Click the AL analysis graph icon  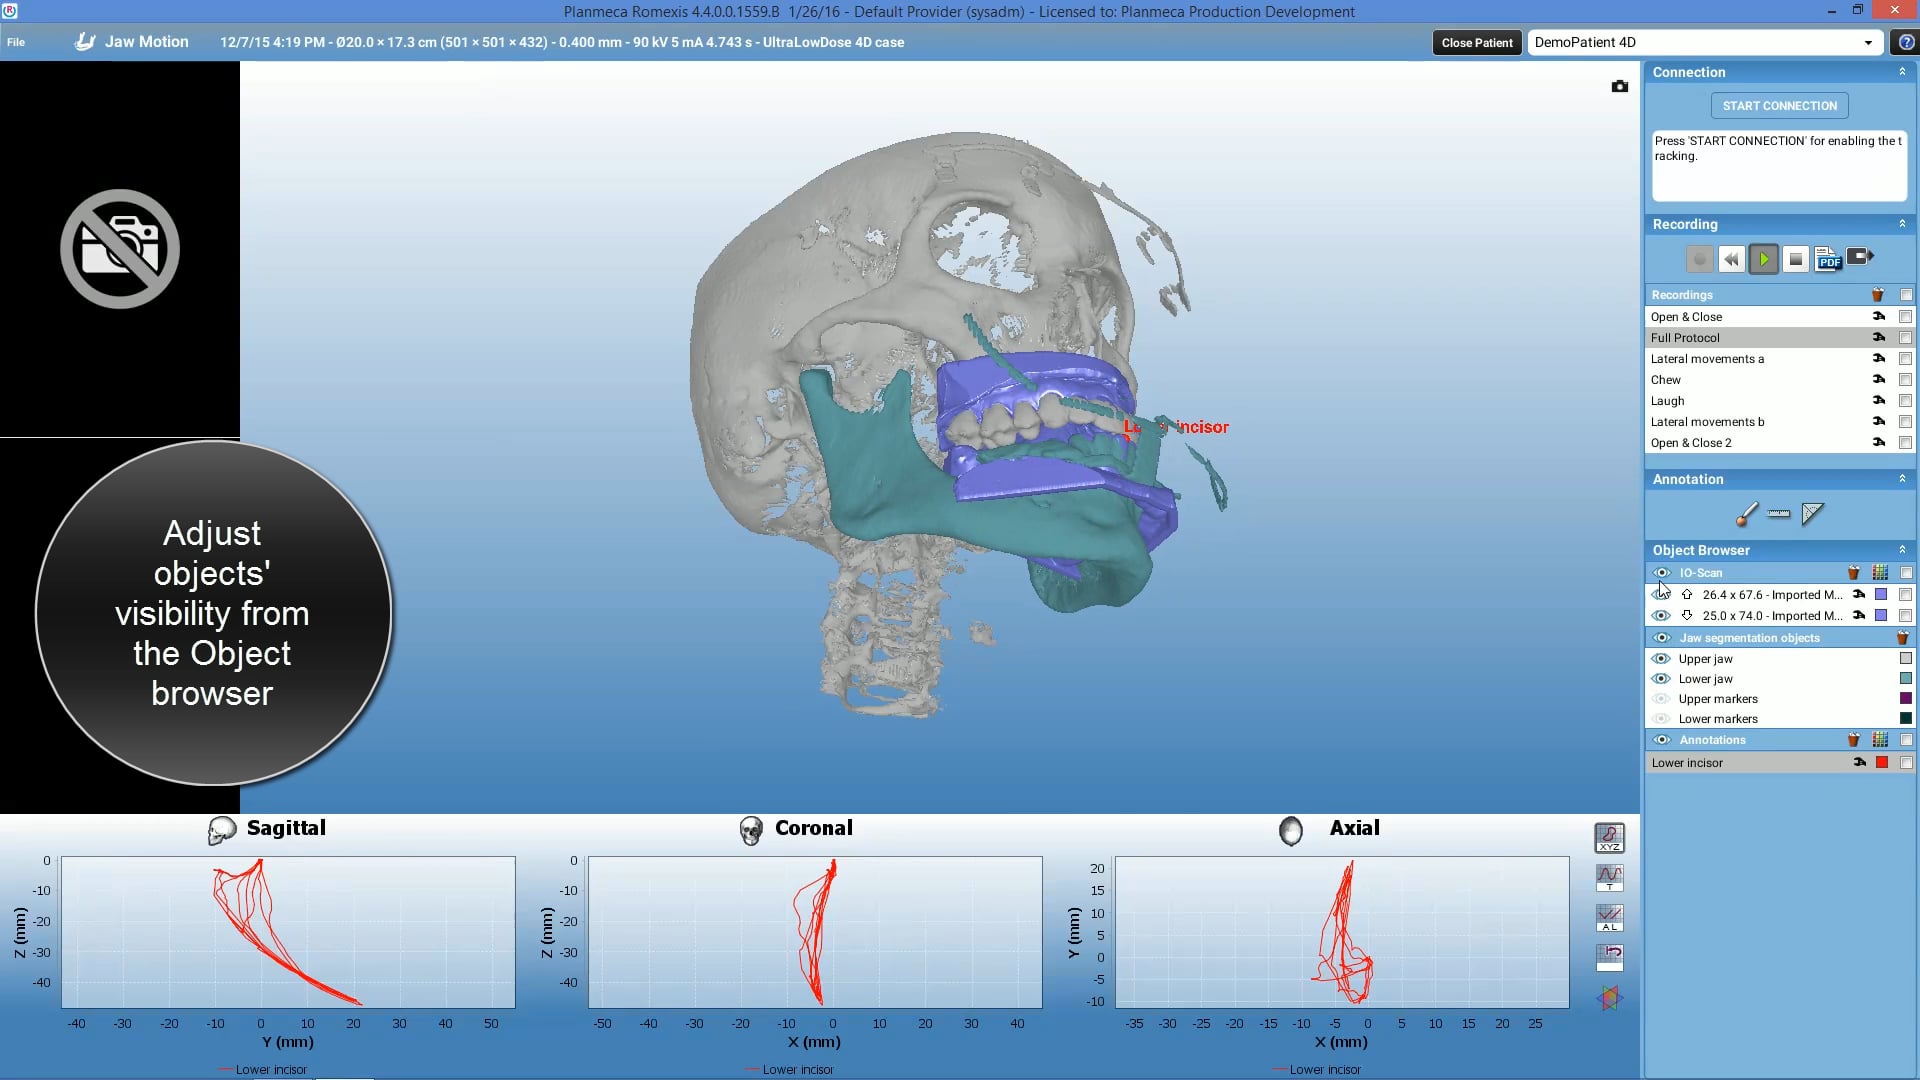(1610, 917)
